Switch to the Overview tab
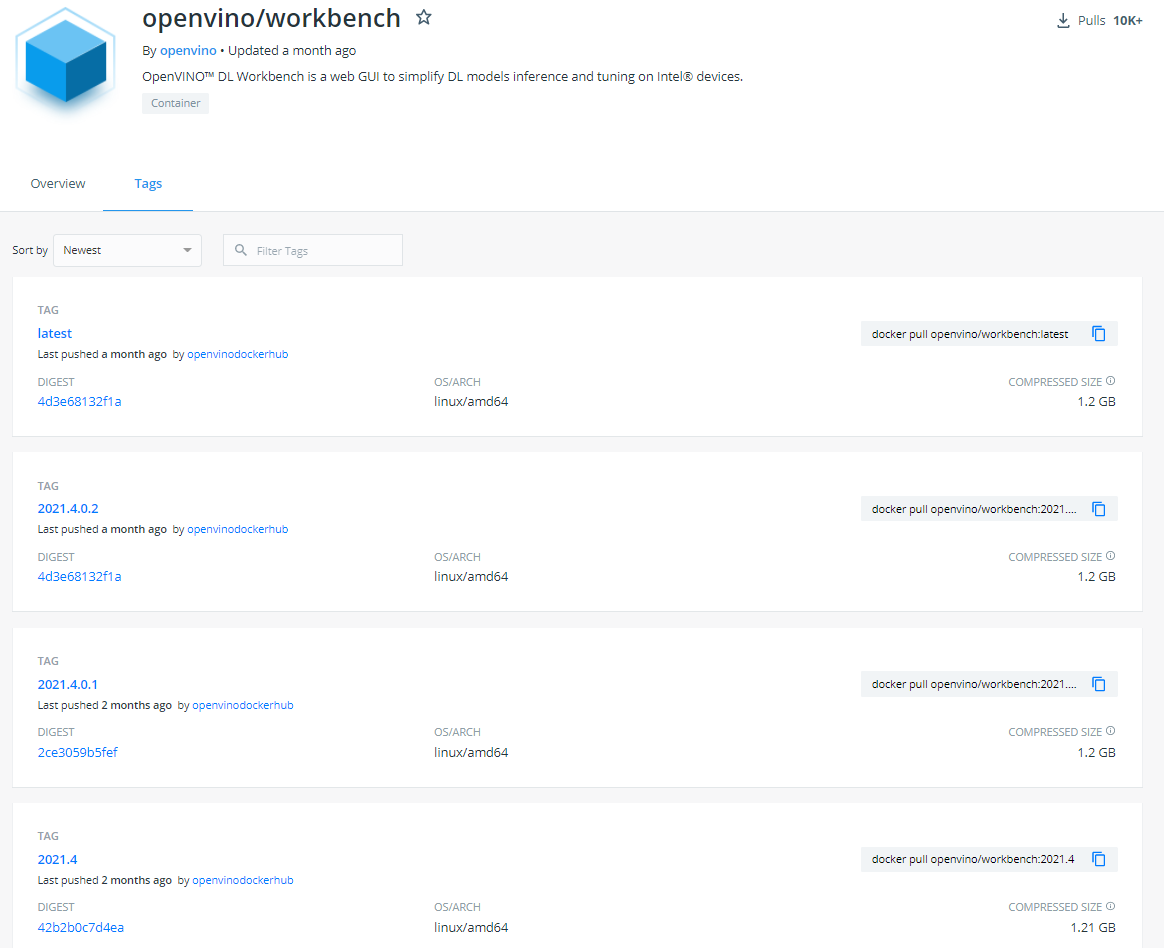1164x948 pixels. pyautogui.click(x=57, y=183)
